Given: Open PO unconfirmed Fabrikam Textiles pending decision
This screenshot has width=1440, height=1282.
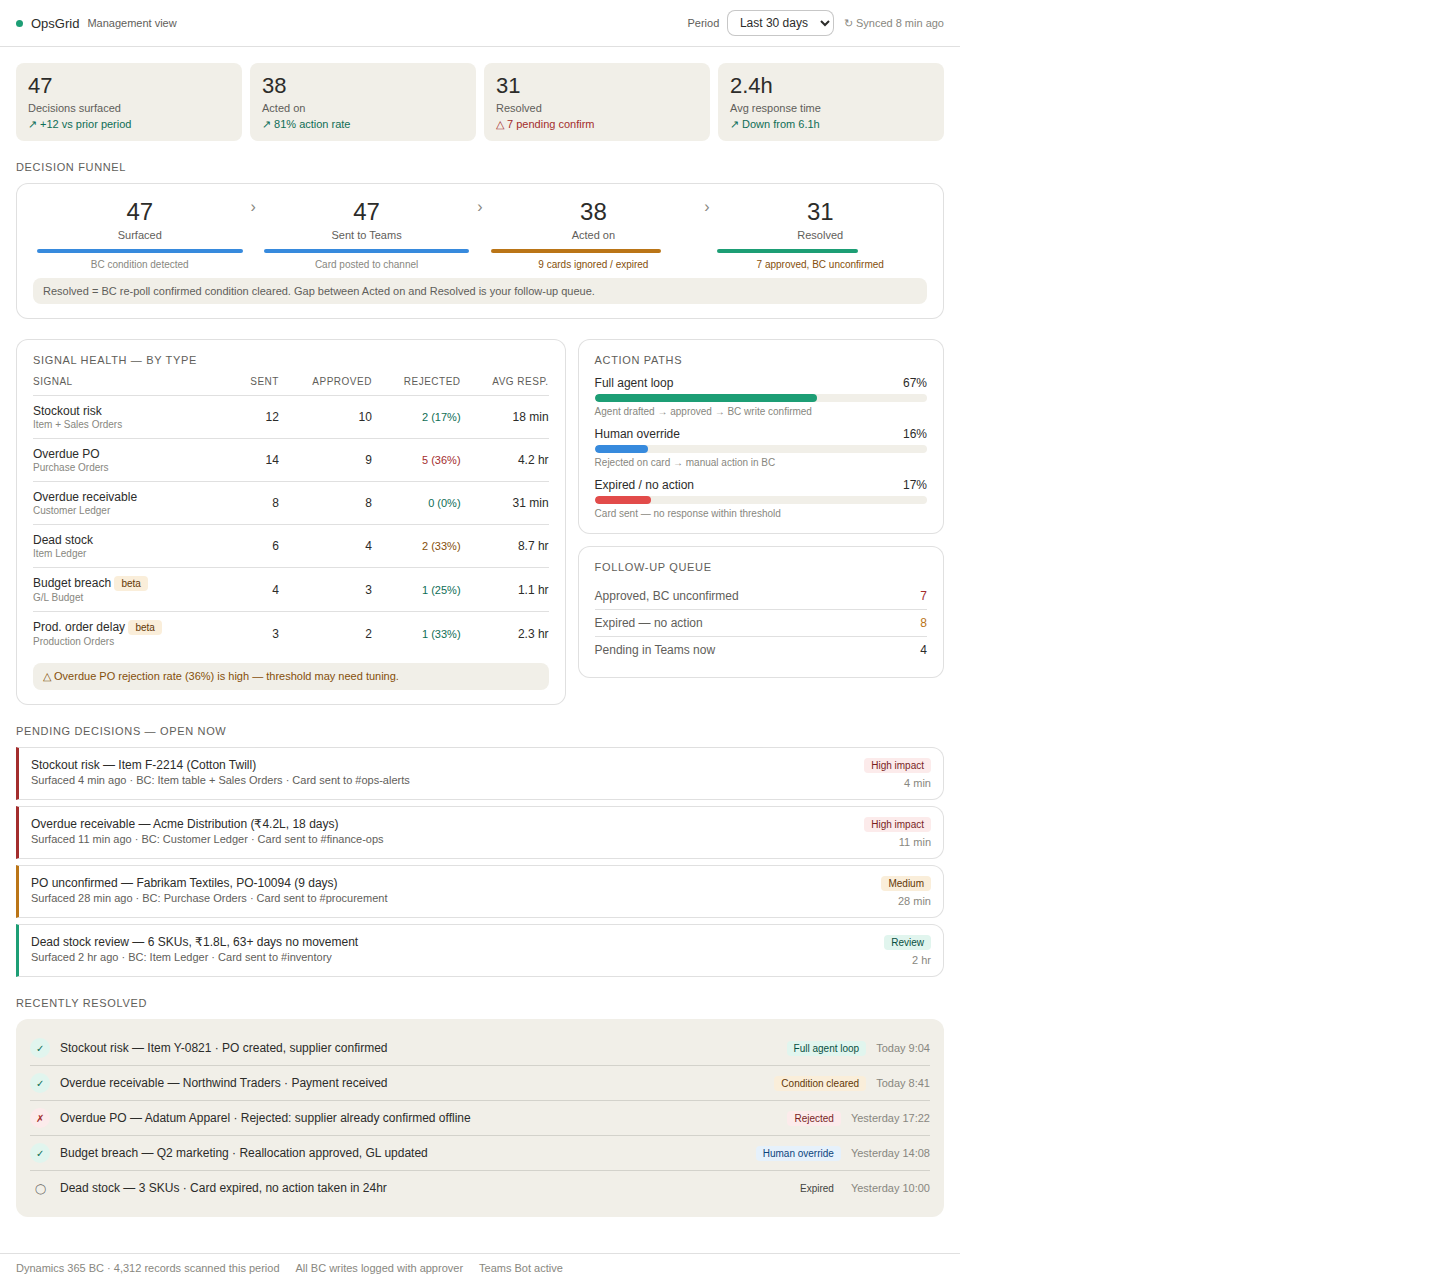Looking at the screenshot, I should [480, 891].
